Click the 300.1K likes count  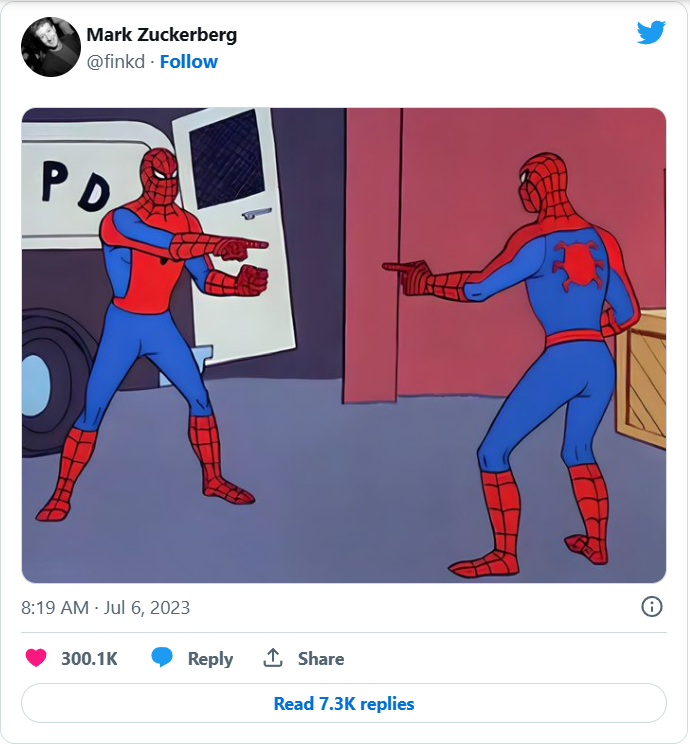[x=89, y=658]
